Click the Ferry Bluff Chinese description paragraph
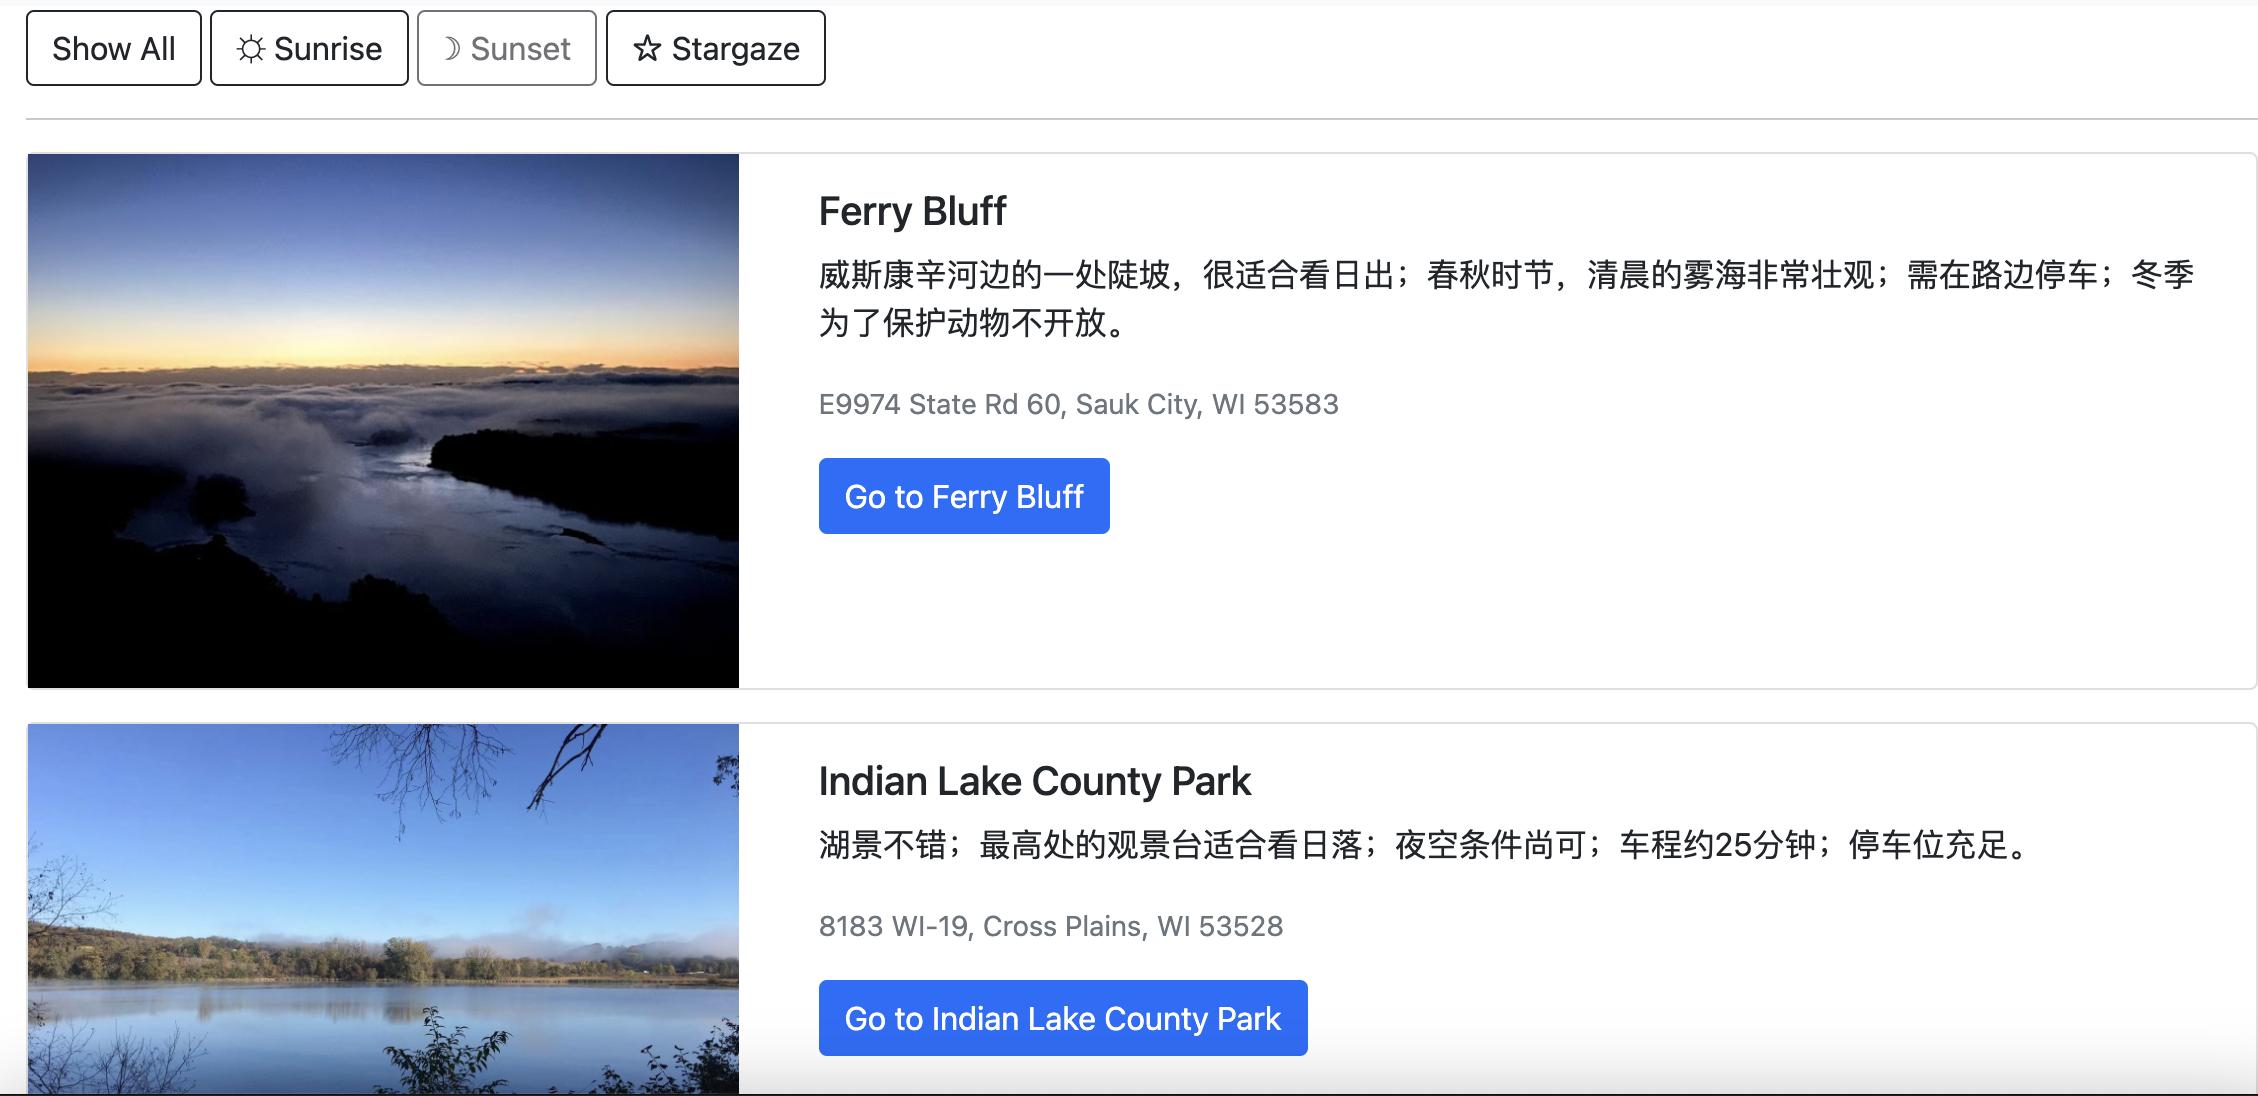Viewport: 2258px width, 1096px height. pyautogui.click(x=1506, y=298)
